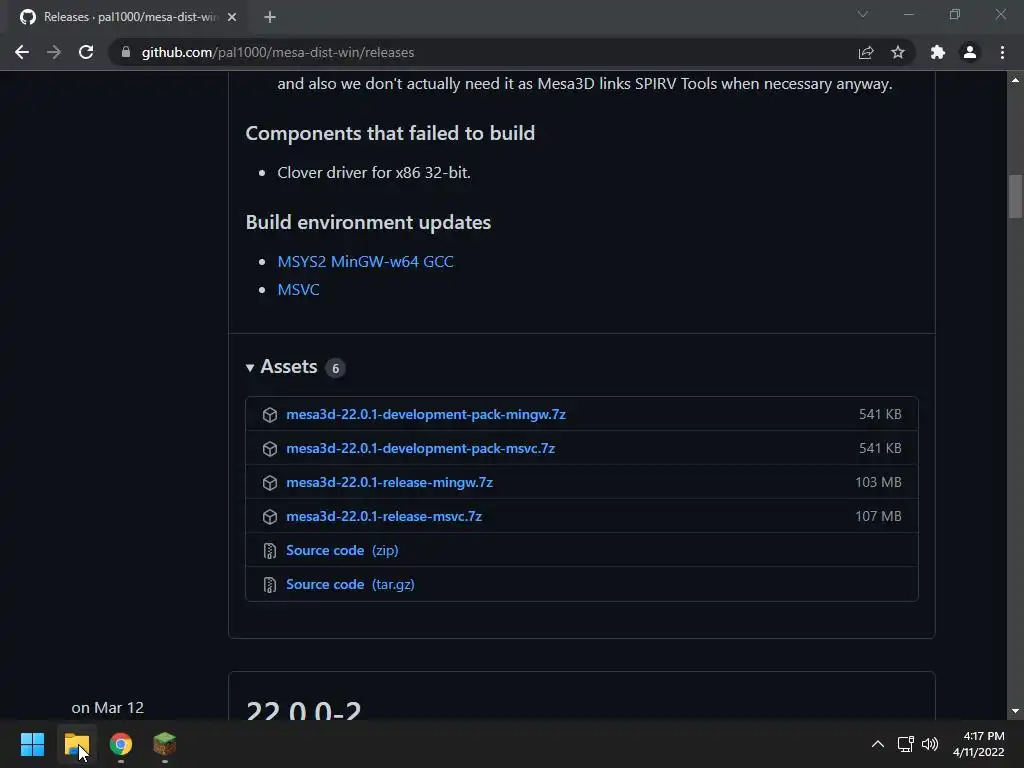Download mesa3d-22.0.1-release-msvc.7z
1024x768 pixels.
pos(384,516)
